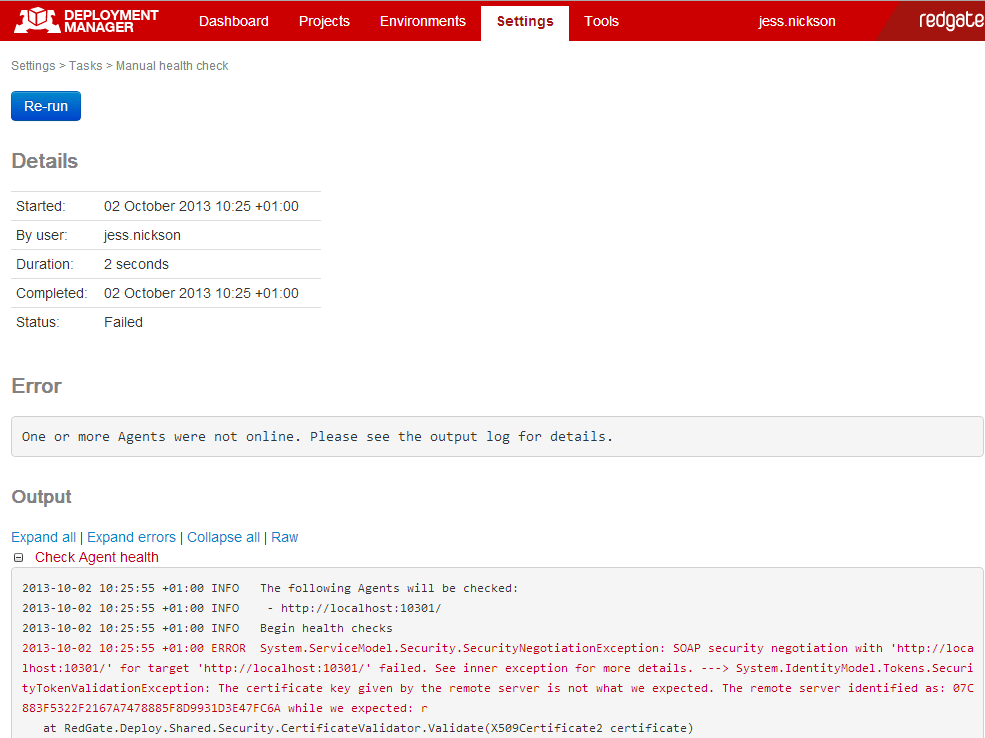Open the Tools menu tab
The image size is (985, 738).
point(601,21)
